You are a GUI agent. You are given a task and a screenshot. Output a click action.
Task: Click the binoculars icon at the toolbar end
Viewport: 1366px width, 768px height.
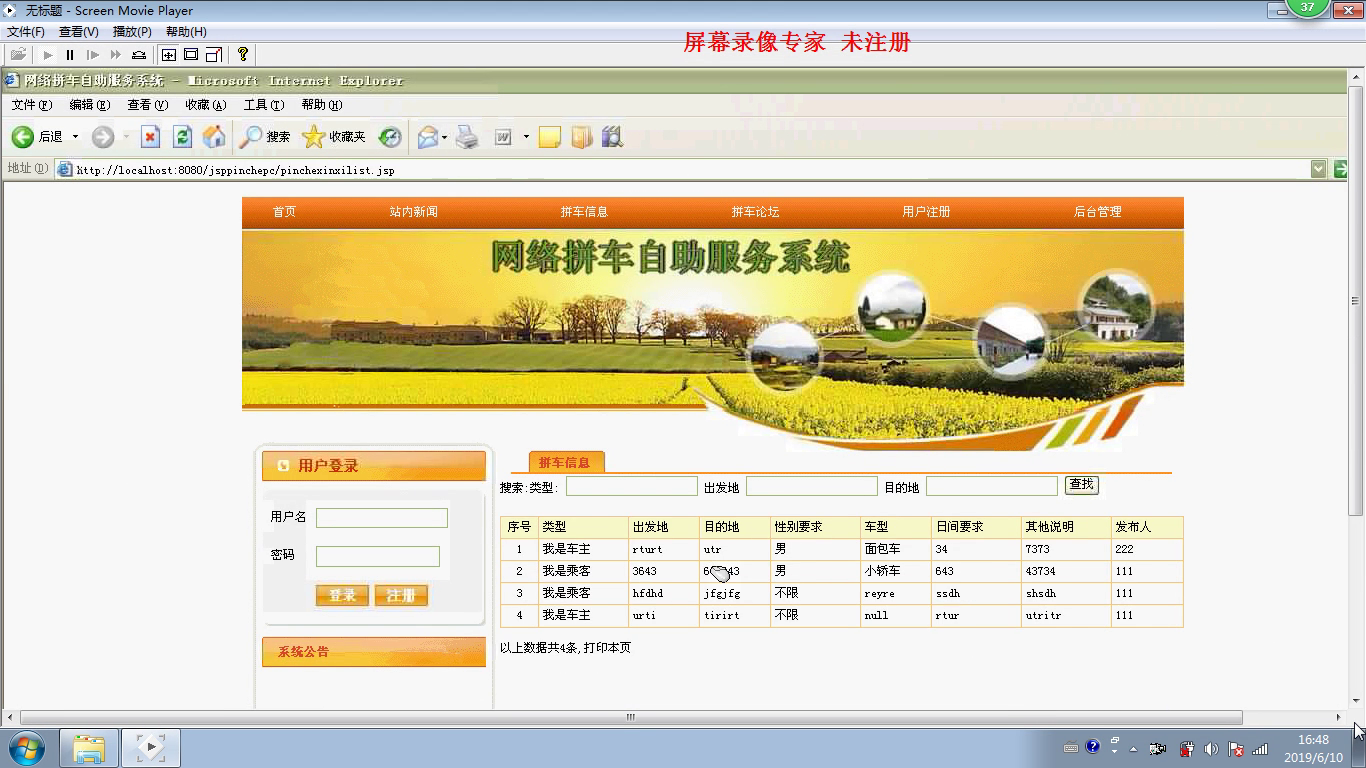613,137
